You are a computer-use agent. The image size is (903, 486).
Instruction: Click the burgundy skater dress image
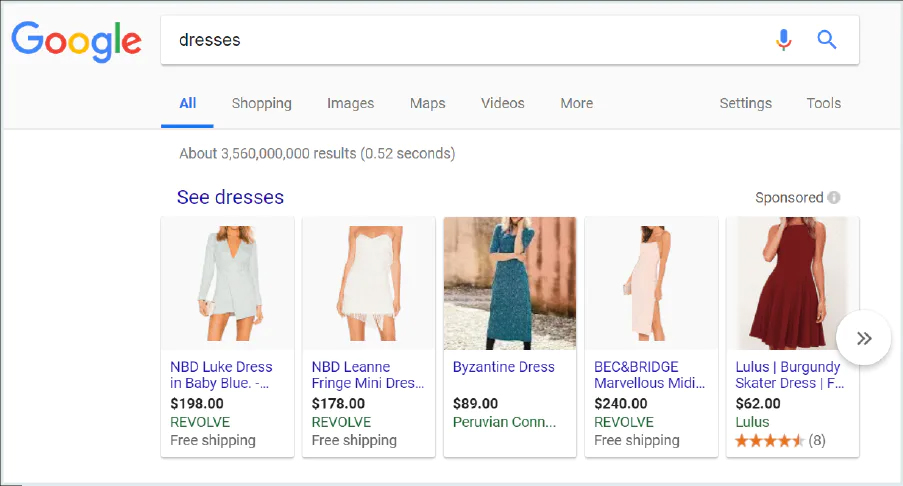tap(792, 283)
